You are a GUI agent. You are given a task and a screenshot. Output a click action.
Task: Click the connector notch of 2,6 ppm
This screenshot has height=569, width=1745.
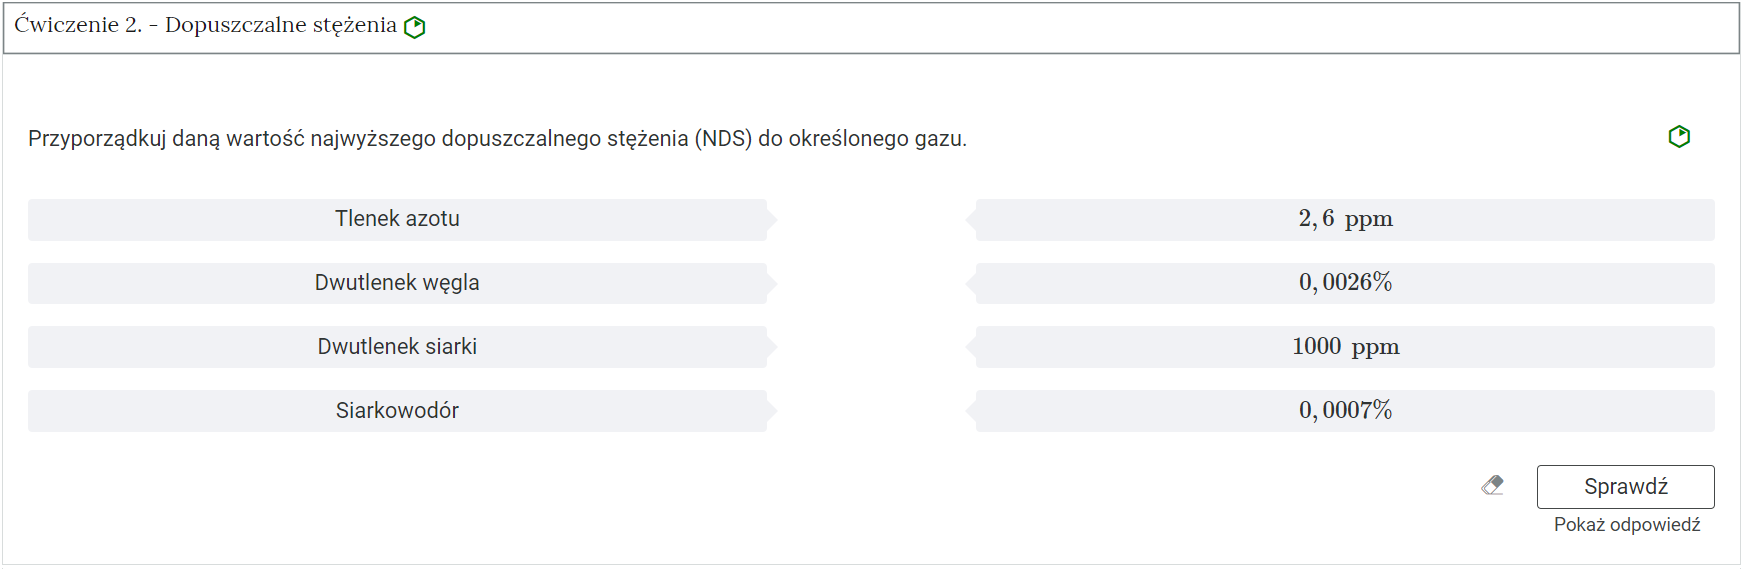(x=971, y=220)
